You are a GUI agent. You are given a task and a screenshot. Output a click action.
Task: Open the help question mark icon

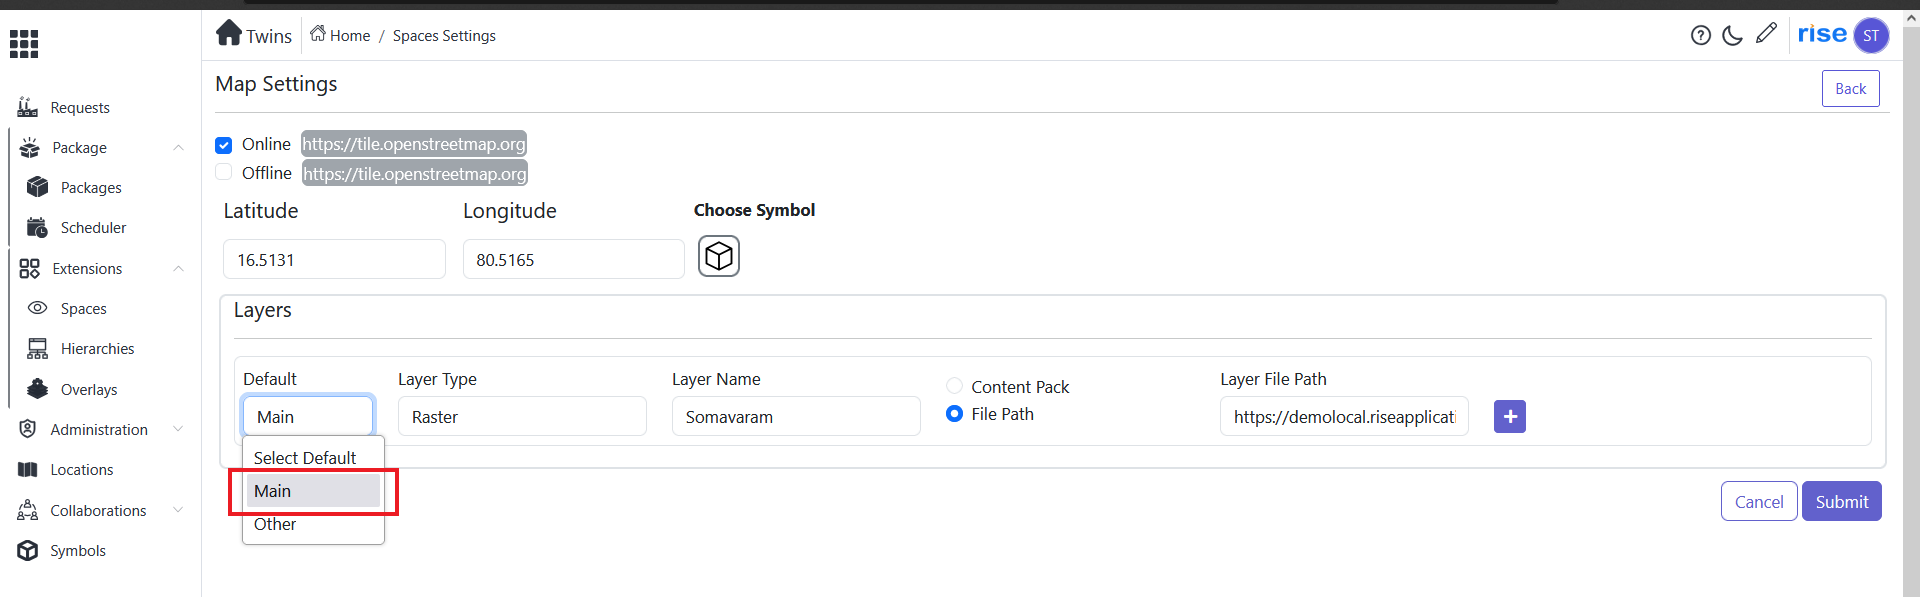(1701, 35)
